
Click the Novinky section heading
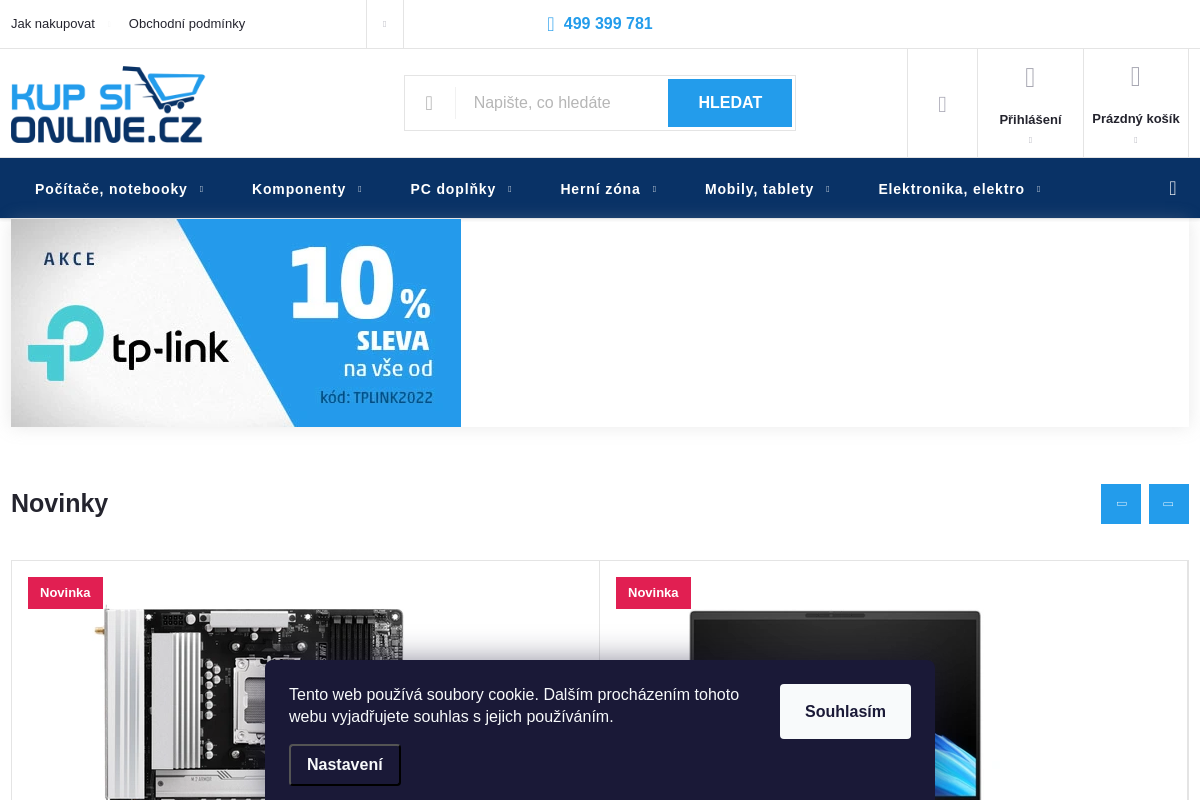tap(60, 503)
